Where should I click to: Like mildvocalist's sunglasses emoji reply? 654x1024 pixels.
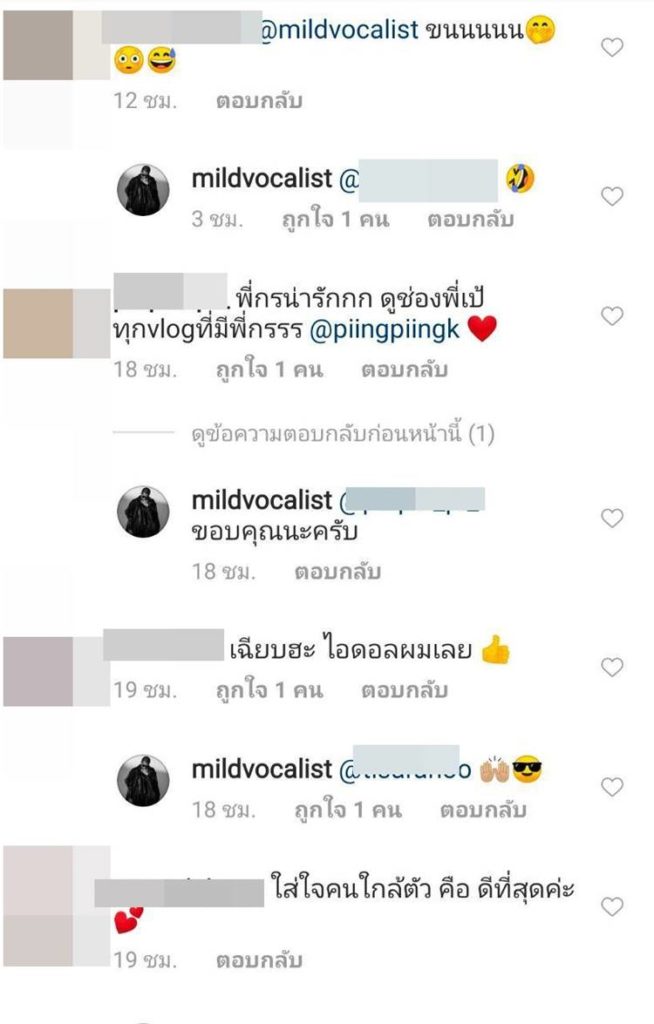click(x=612, y=787)
